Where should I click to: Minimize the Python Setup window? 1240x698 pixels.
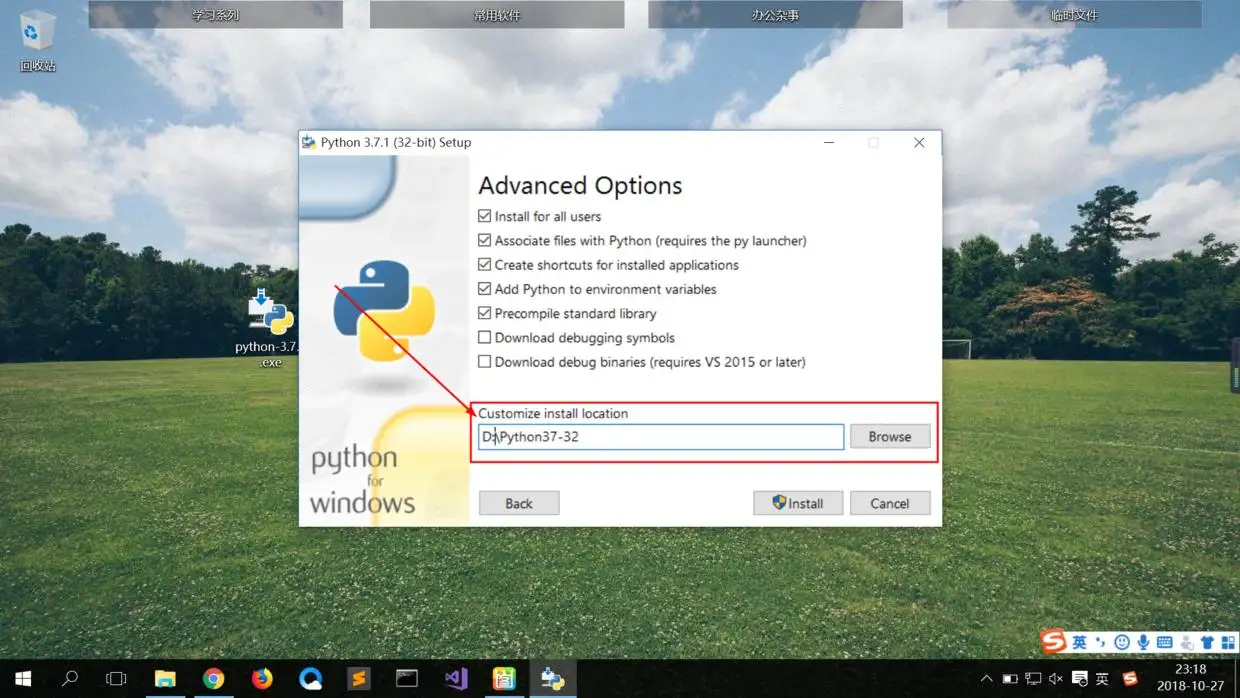tap(829, 143)
